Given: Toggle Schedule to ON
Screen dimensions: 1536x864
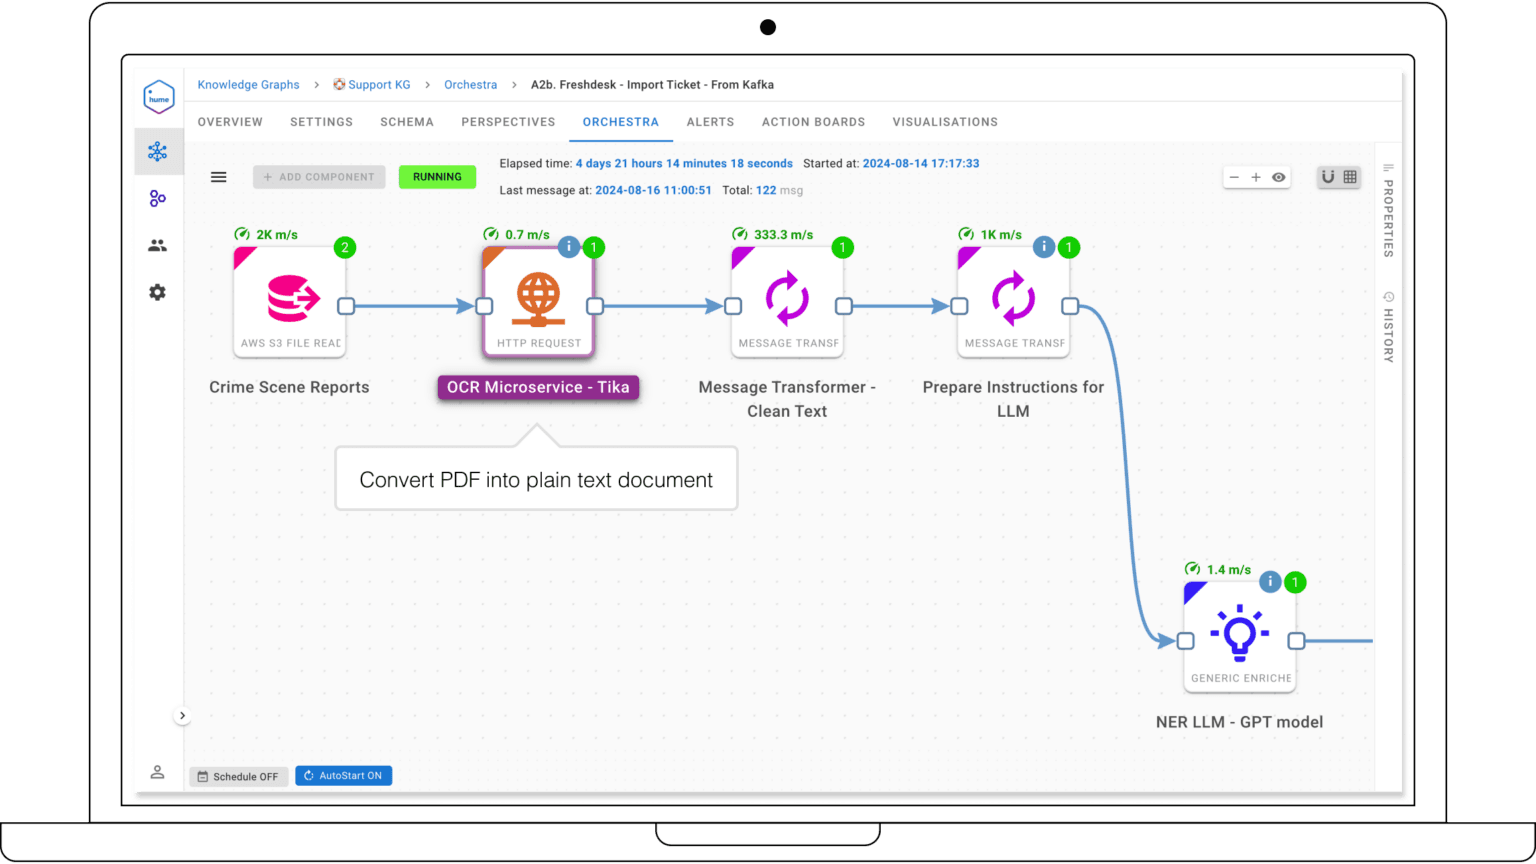Looking at the screenshot, I should coord(238,776).
